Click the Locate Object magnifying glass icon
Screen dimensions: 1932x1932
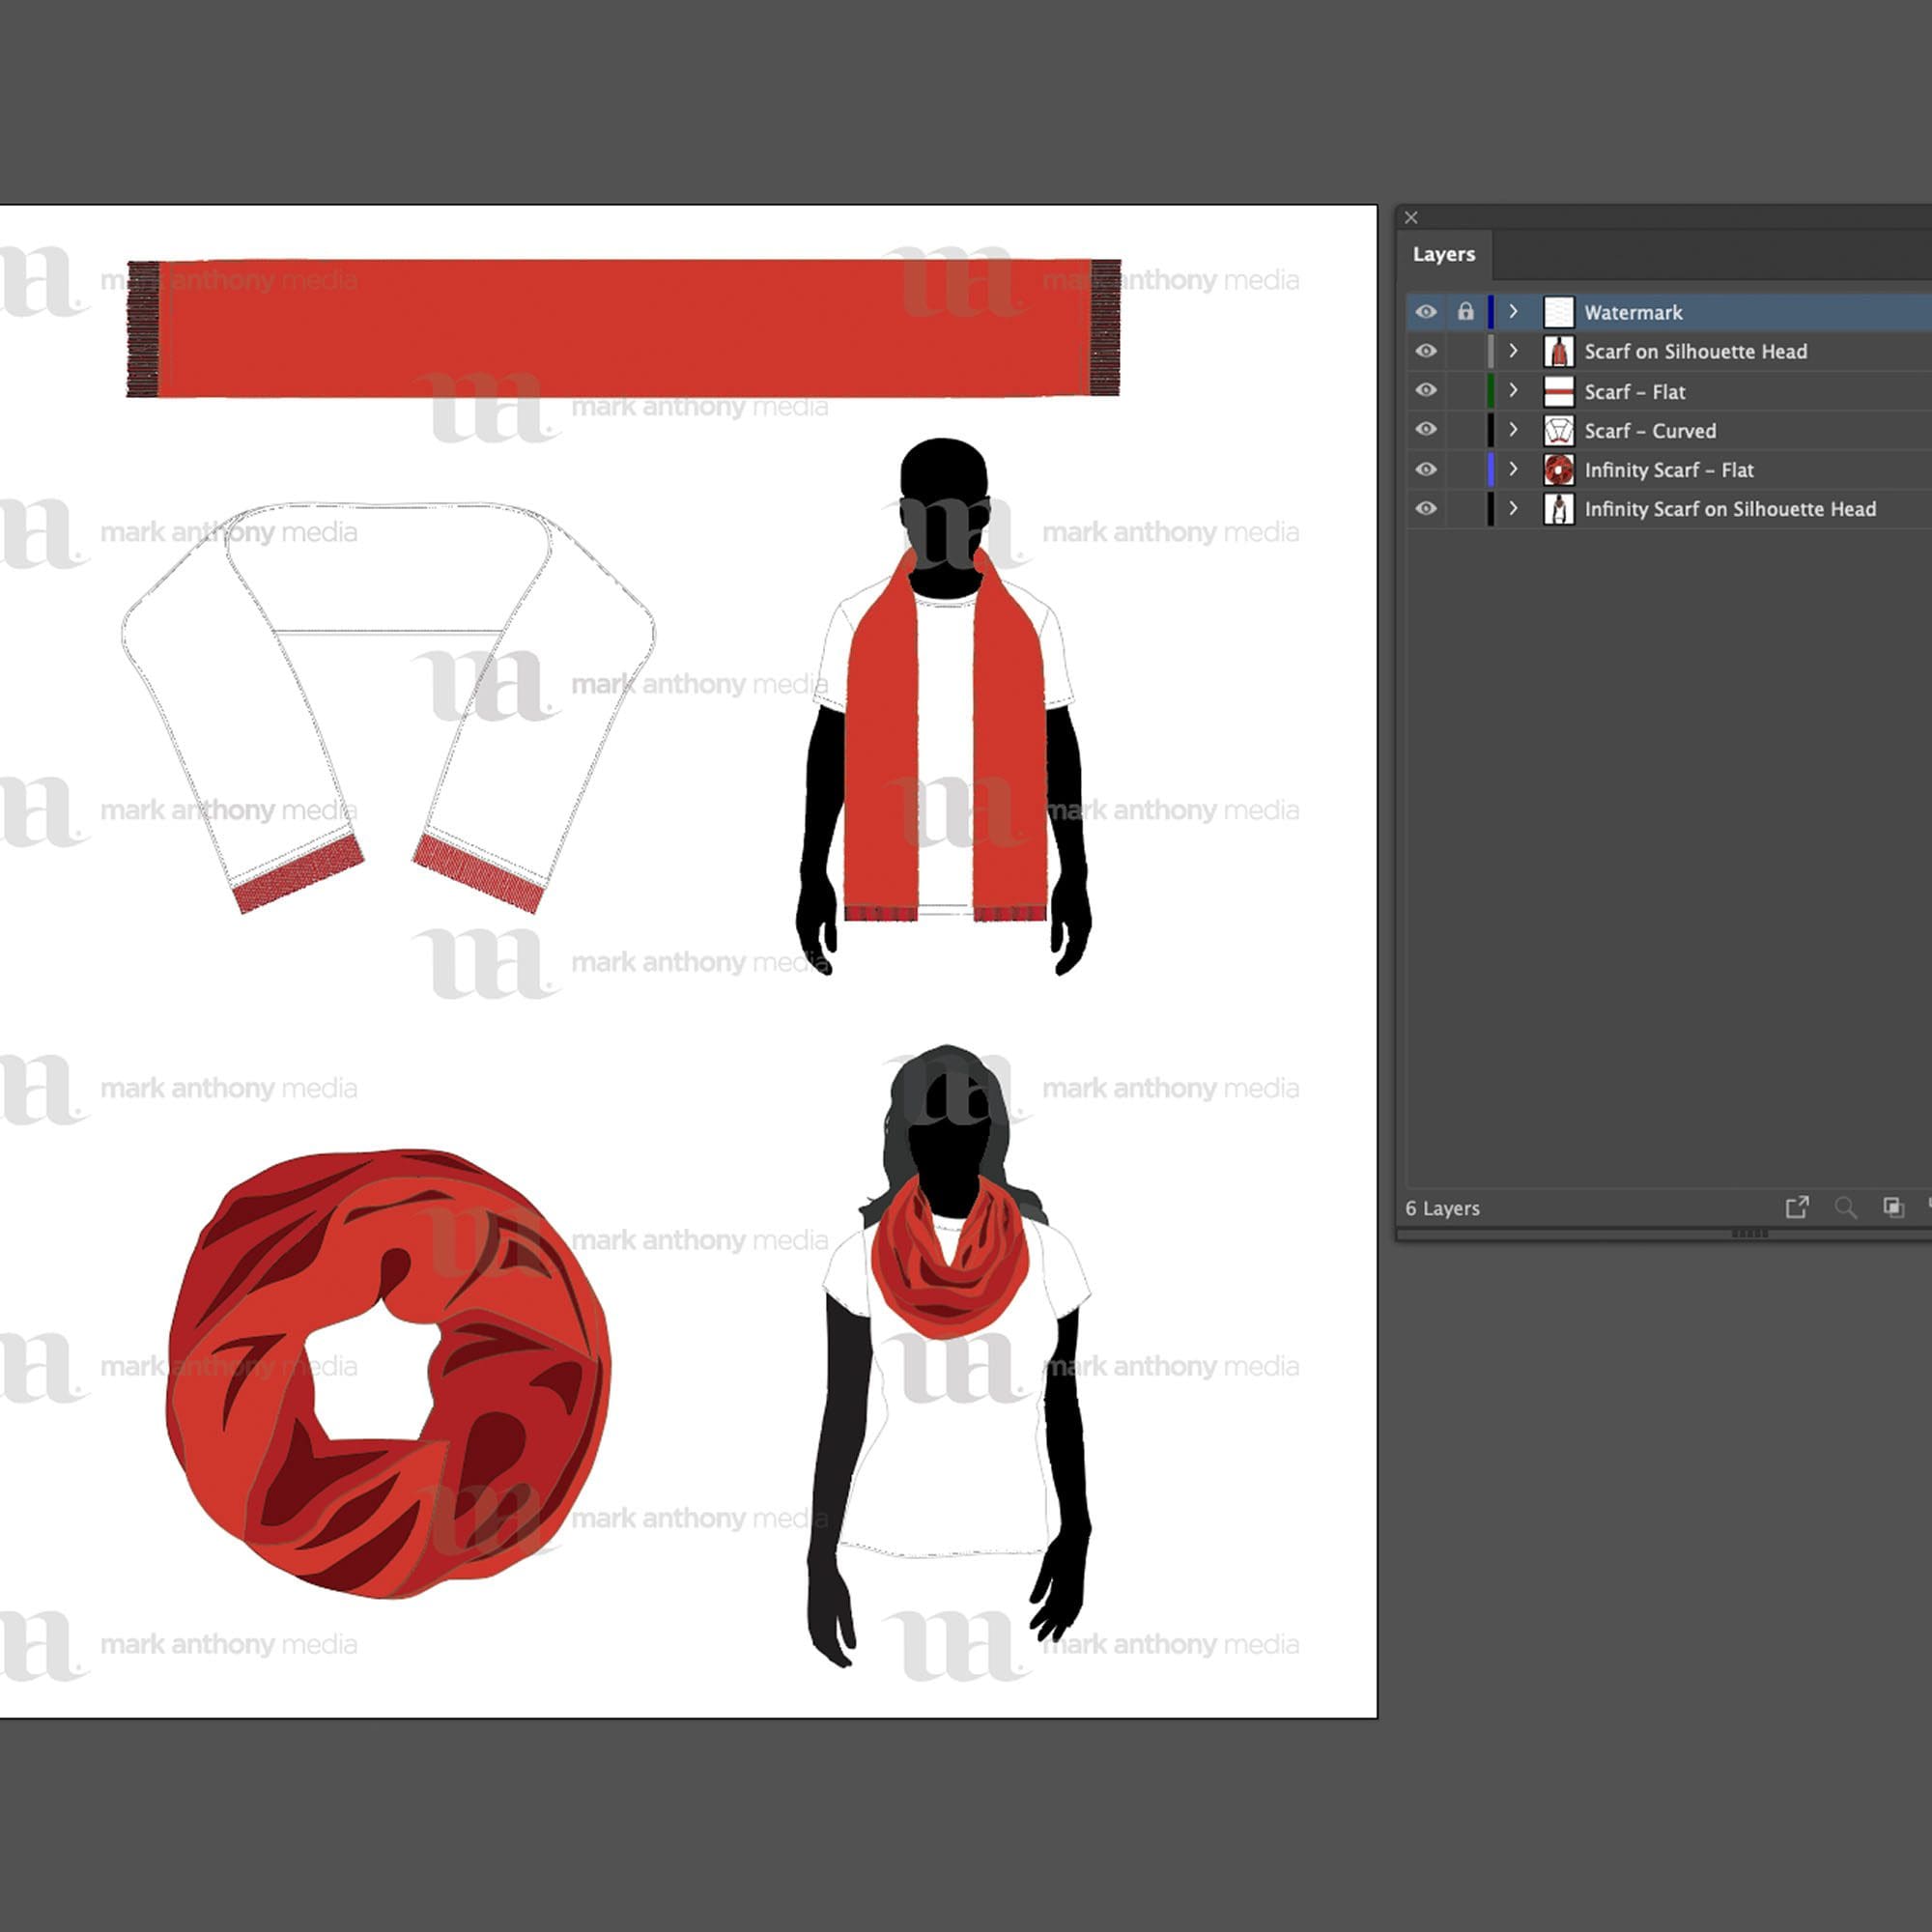pyautogui.click(x=1846, y=1208)
